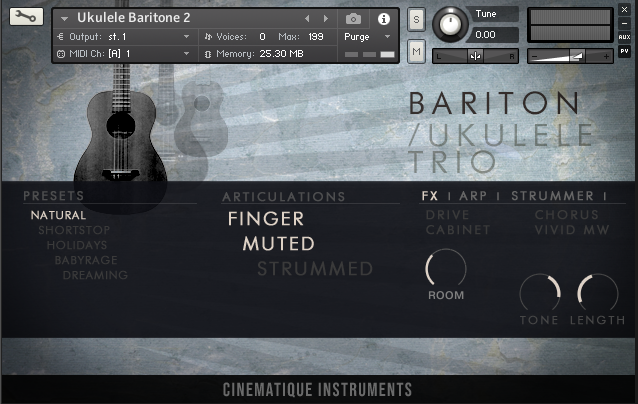Close the instrument with X button

pos(624,9)
